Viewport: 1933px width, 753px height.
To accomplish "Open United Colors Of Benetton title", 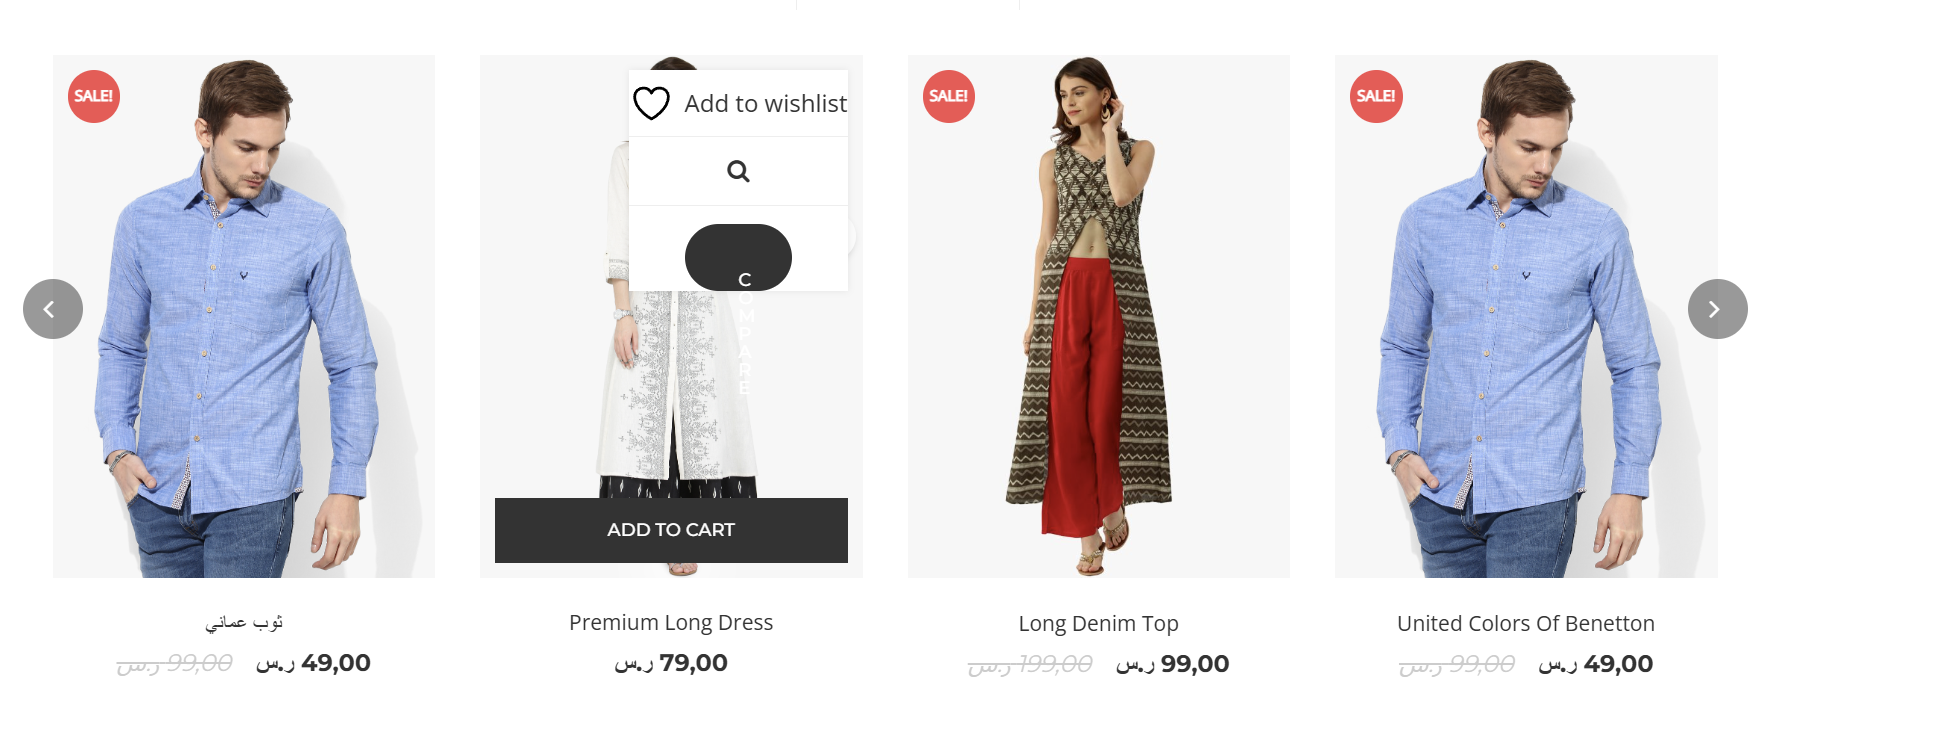I will tap(1526, 623).
